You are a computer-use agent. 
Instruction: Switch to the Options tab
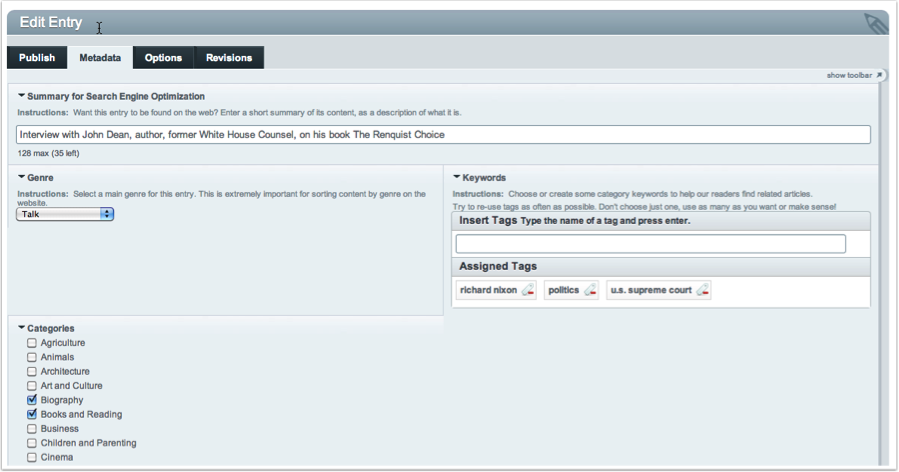pos(163,57)
